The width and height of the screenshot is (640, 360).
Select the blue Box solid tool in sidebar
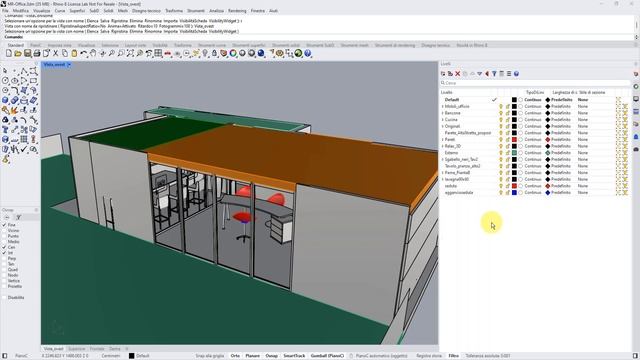[5, 100]
